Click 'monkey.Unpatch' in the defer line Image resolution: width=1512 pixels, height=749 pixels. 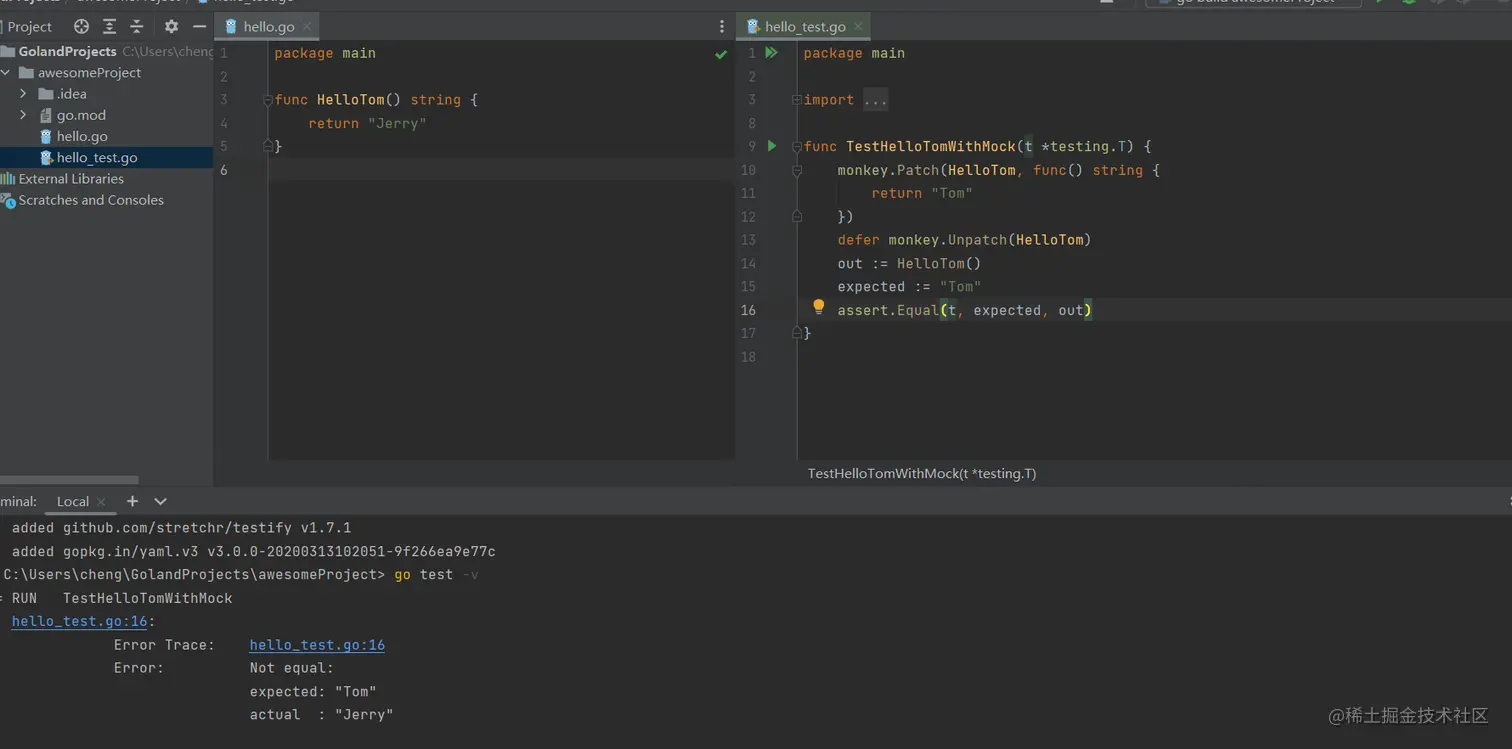(x=947, y=240)
